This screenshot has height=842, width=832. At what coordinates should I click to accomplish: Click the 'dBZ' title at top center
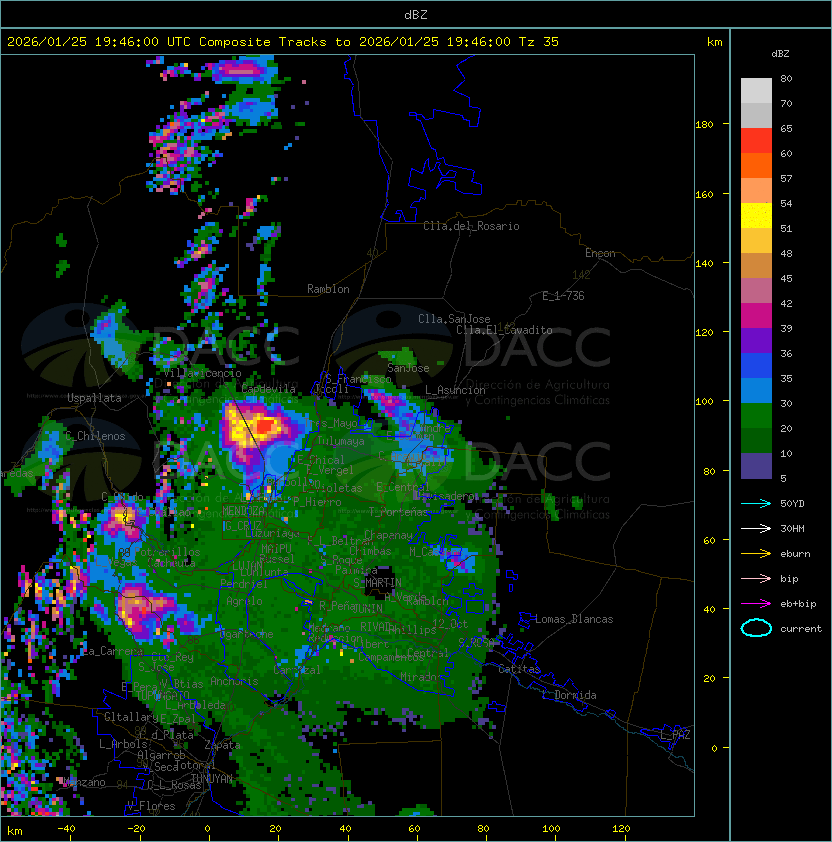[x=416, y=15]
